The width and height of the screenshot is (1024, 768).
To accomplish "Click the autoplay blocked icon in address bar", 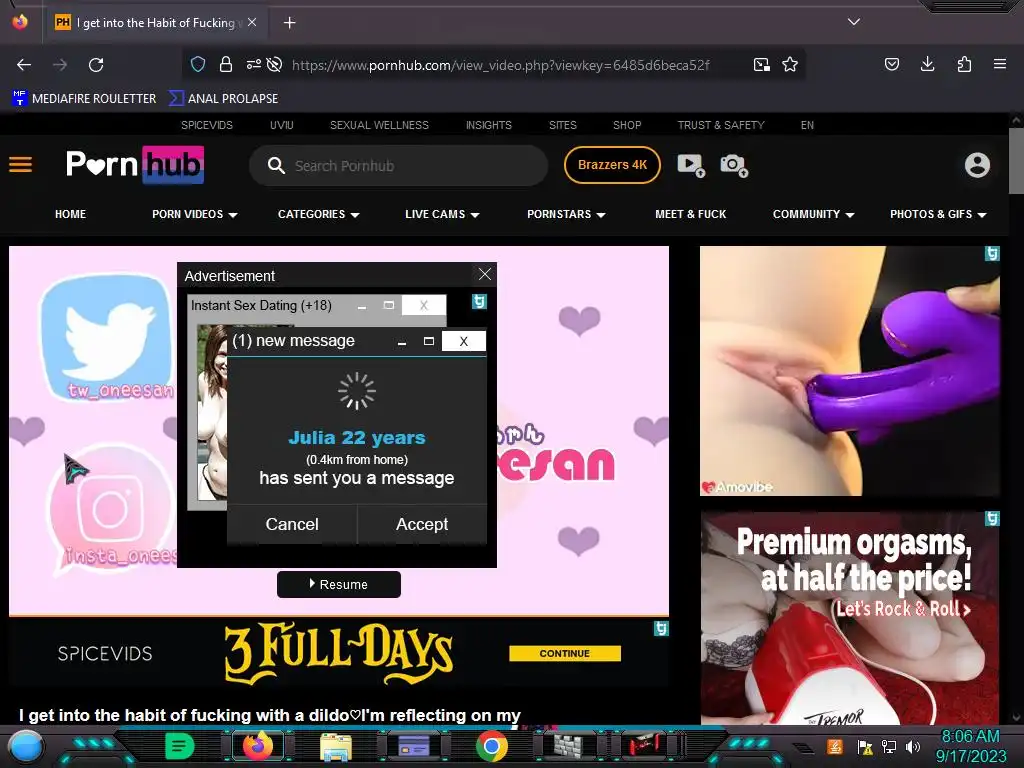I will pyautogui.click(x=275, y=64).
